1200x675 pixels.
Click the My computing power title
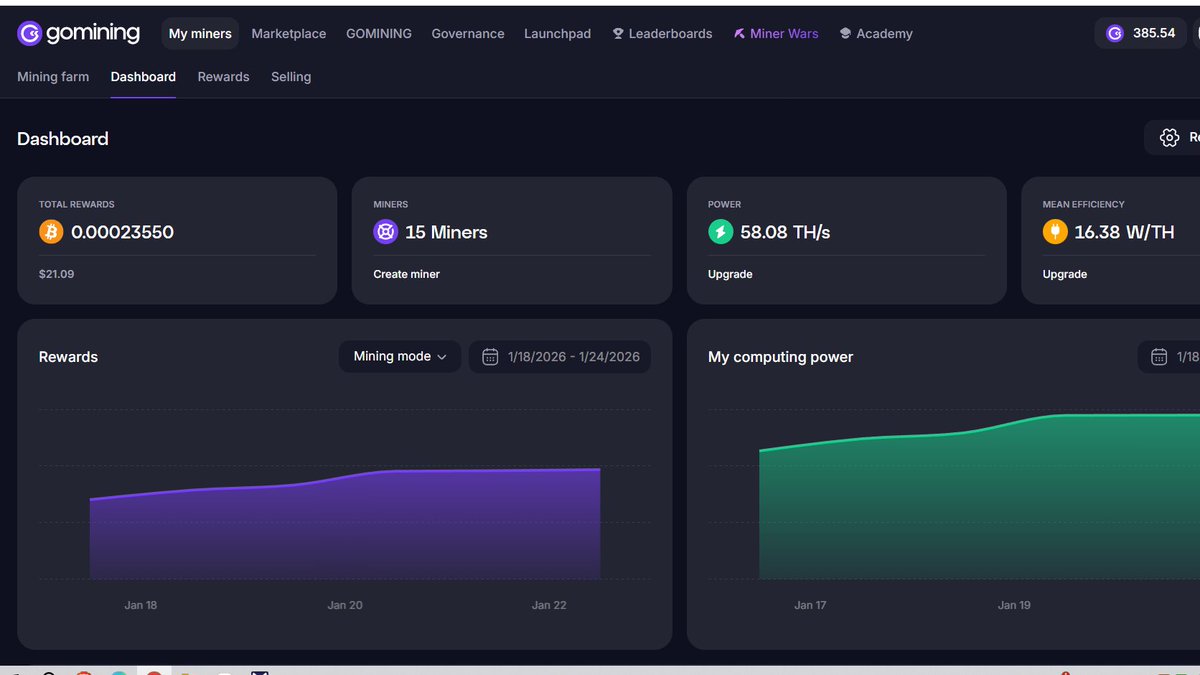click(x=781, y=357)
